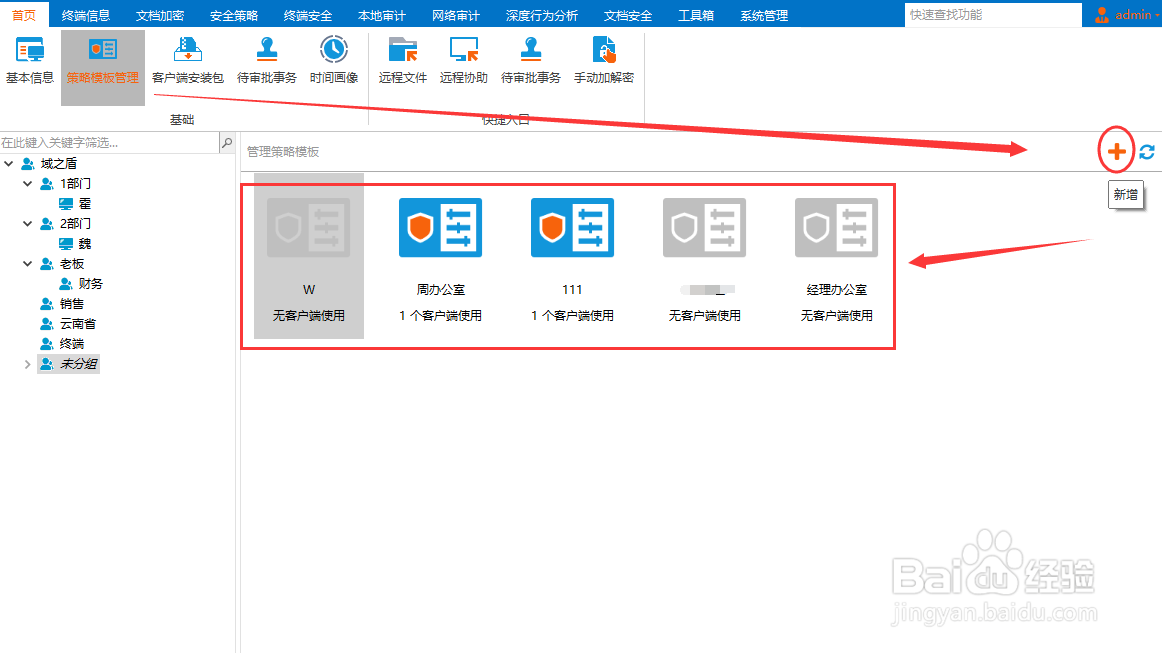1162x653 pixels.
Task: Click the 新增 tooltip button
Action: click(x=1126, y=194)
